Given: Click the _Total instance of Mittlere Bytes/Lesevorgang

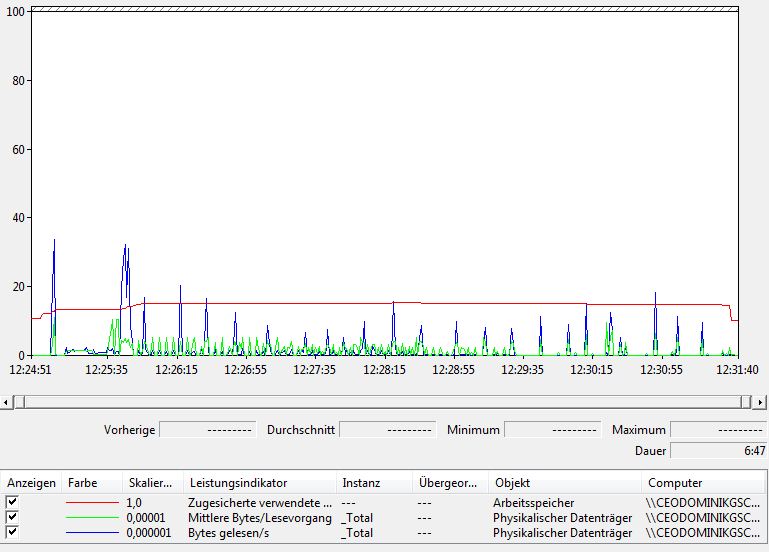Looking at the screenshot, I should tap(358, 518).
